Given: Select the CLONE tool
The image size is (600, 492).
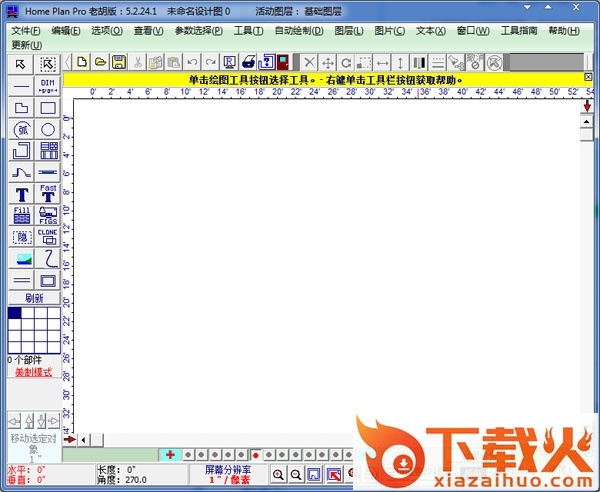Looking at the screenshot, I should pyautogui.click(x=48, y=237).
